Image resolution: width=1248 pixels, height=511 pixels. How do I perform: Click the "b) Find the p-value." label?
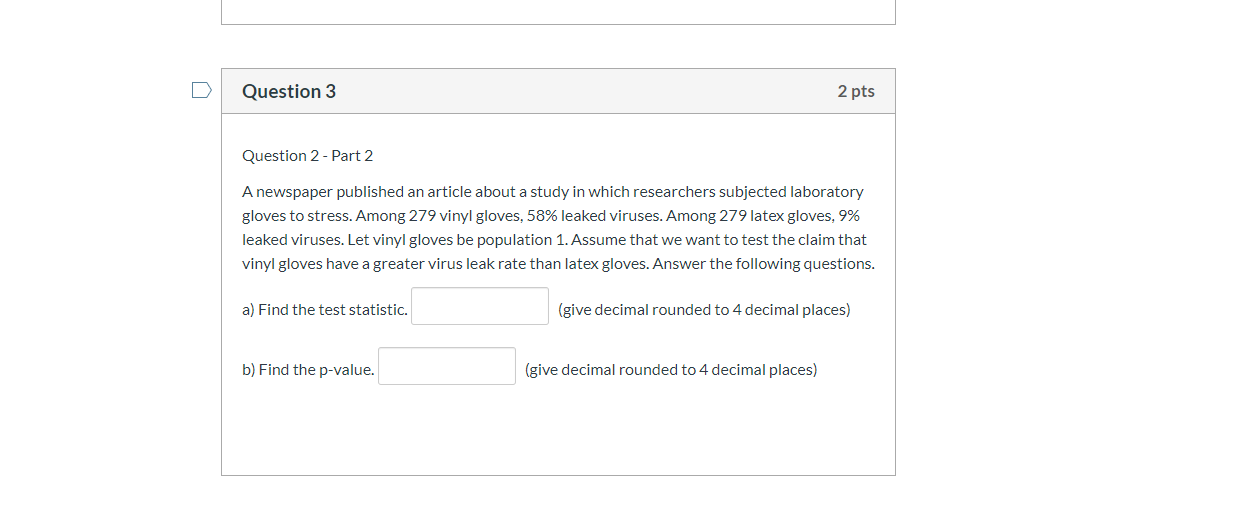(308, 370)
